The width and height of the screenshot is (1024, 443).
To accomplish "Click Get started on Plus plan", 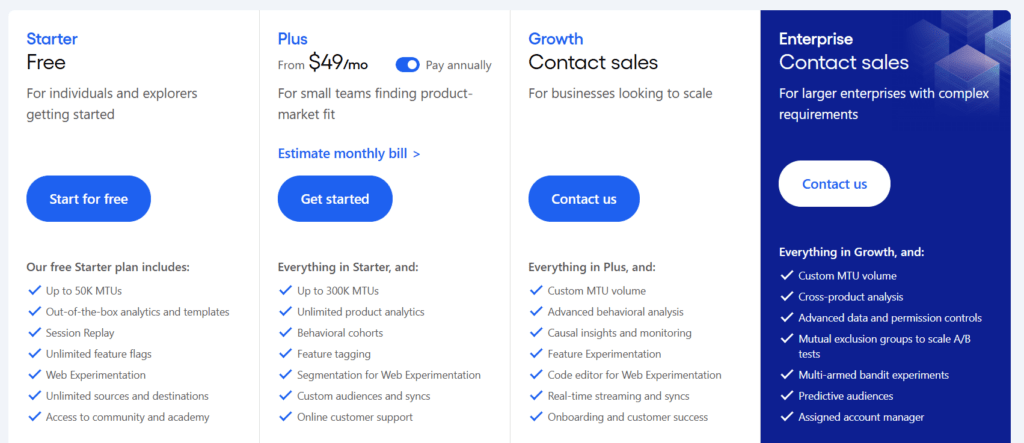I will (335, 199).
